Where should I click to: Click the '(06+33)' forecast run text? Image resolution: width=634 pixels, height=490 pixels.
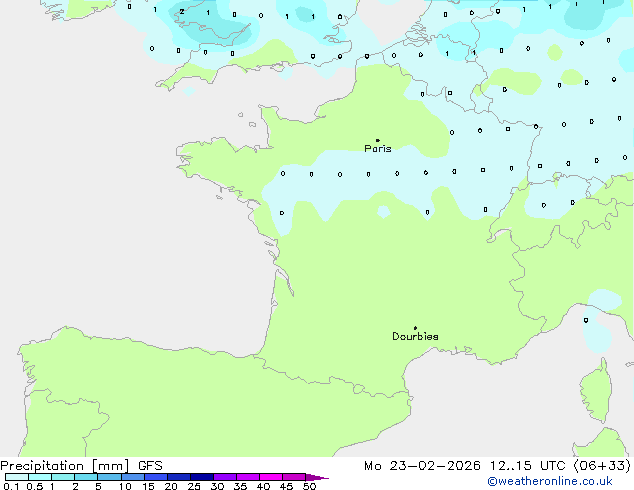(602, 466)
